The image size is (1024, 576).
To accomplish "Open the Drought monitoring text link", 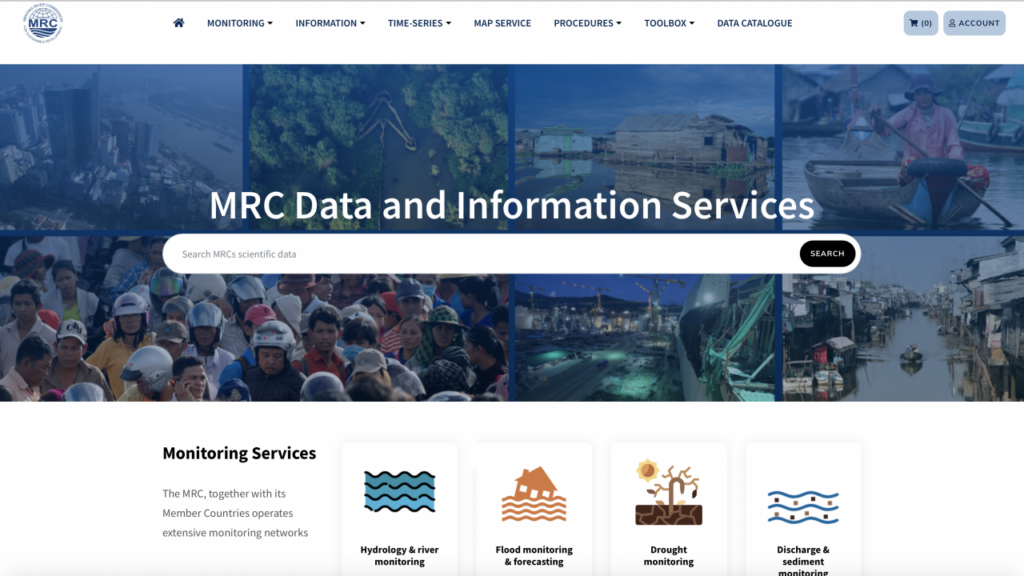I will pyautogui.click(x=668, y=556).
